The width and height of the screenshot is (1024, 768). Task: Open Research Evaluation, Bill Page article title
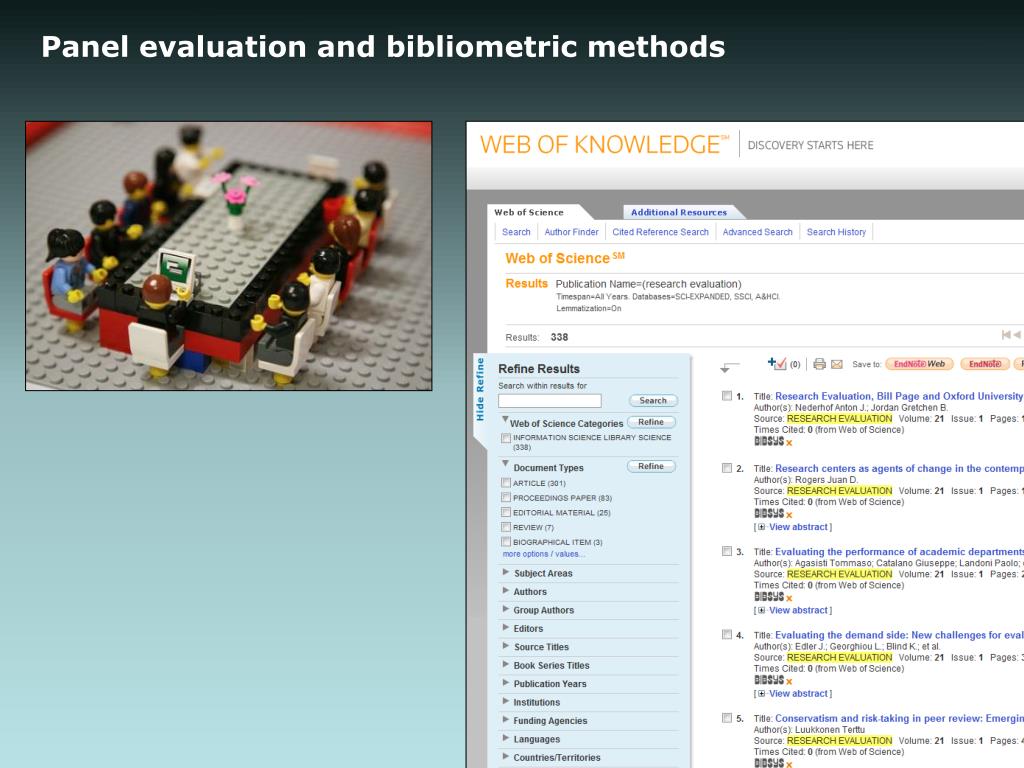pyautogui.click(x=899, y=396)
